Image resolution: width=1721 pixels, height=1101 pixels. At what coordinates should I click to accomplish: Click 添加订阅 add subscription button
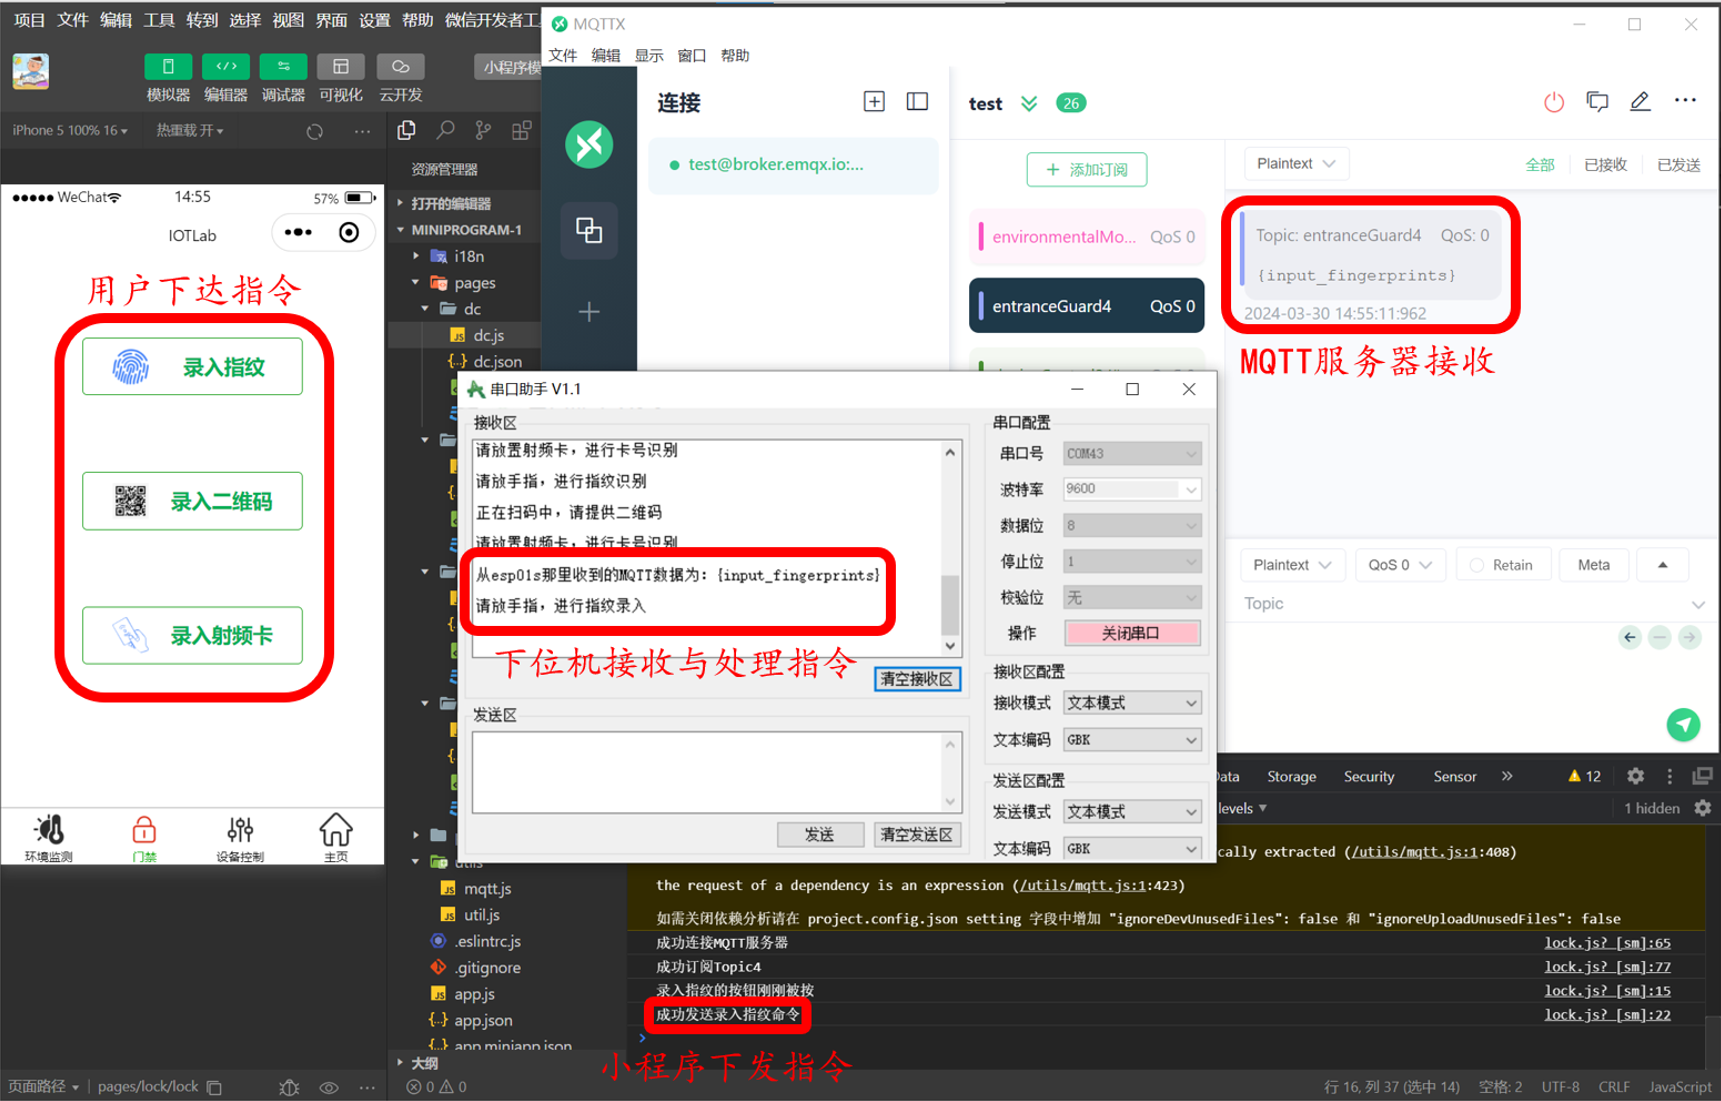[x=1086, y=169]
